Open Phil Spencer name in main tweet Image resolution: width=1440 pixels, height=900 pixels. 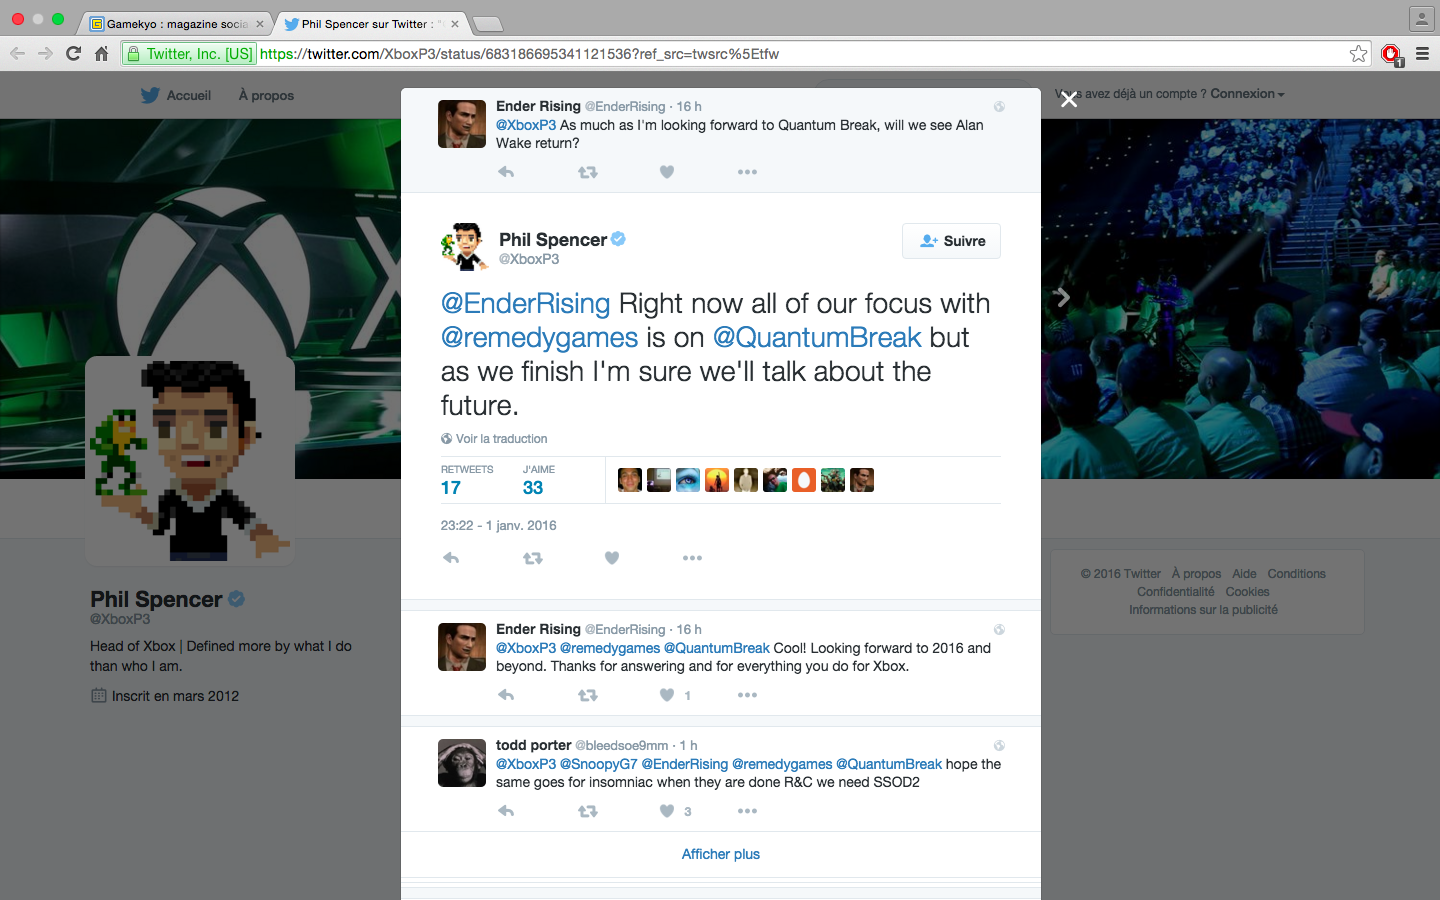tap(553, 240)
